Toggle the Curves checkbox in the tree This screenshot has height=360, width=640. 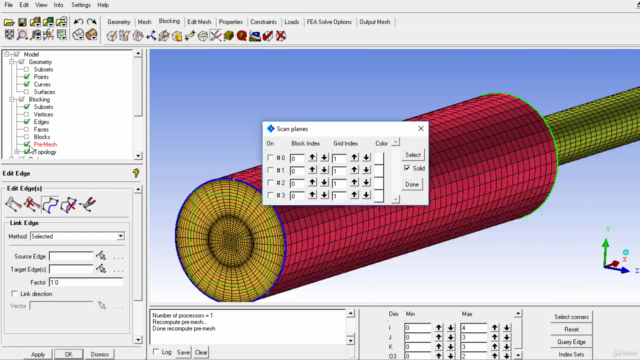point(27,84)
